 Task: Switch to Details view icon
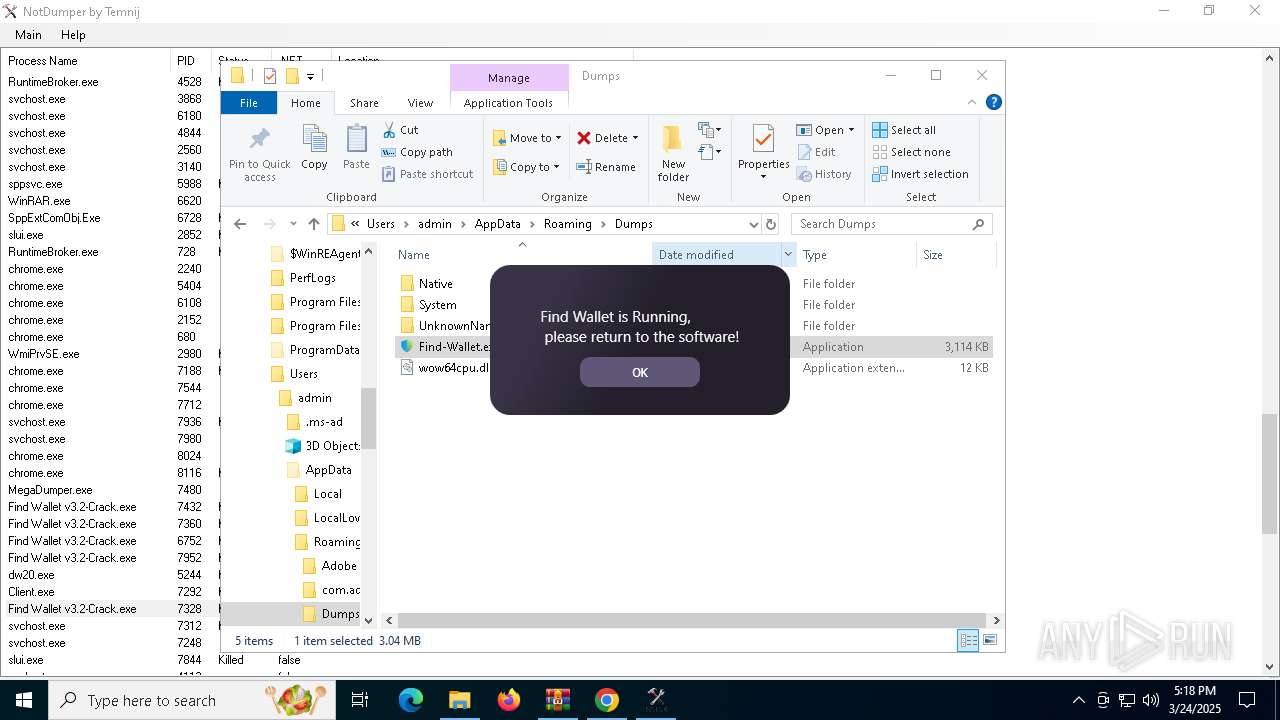[968, 641]
